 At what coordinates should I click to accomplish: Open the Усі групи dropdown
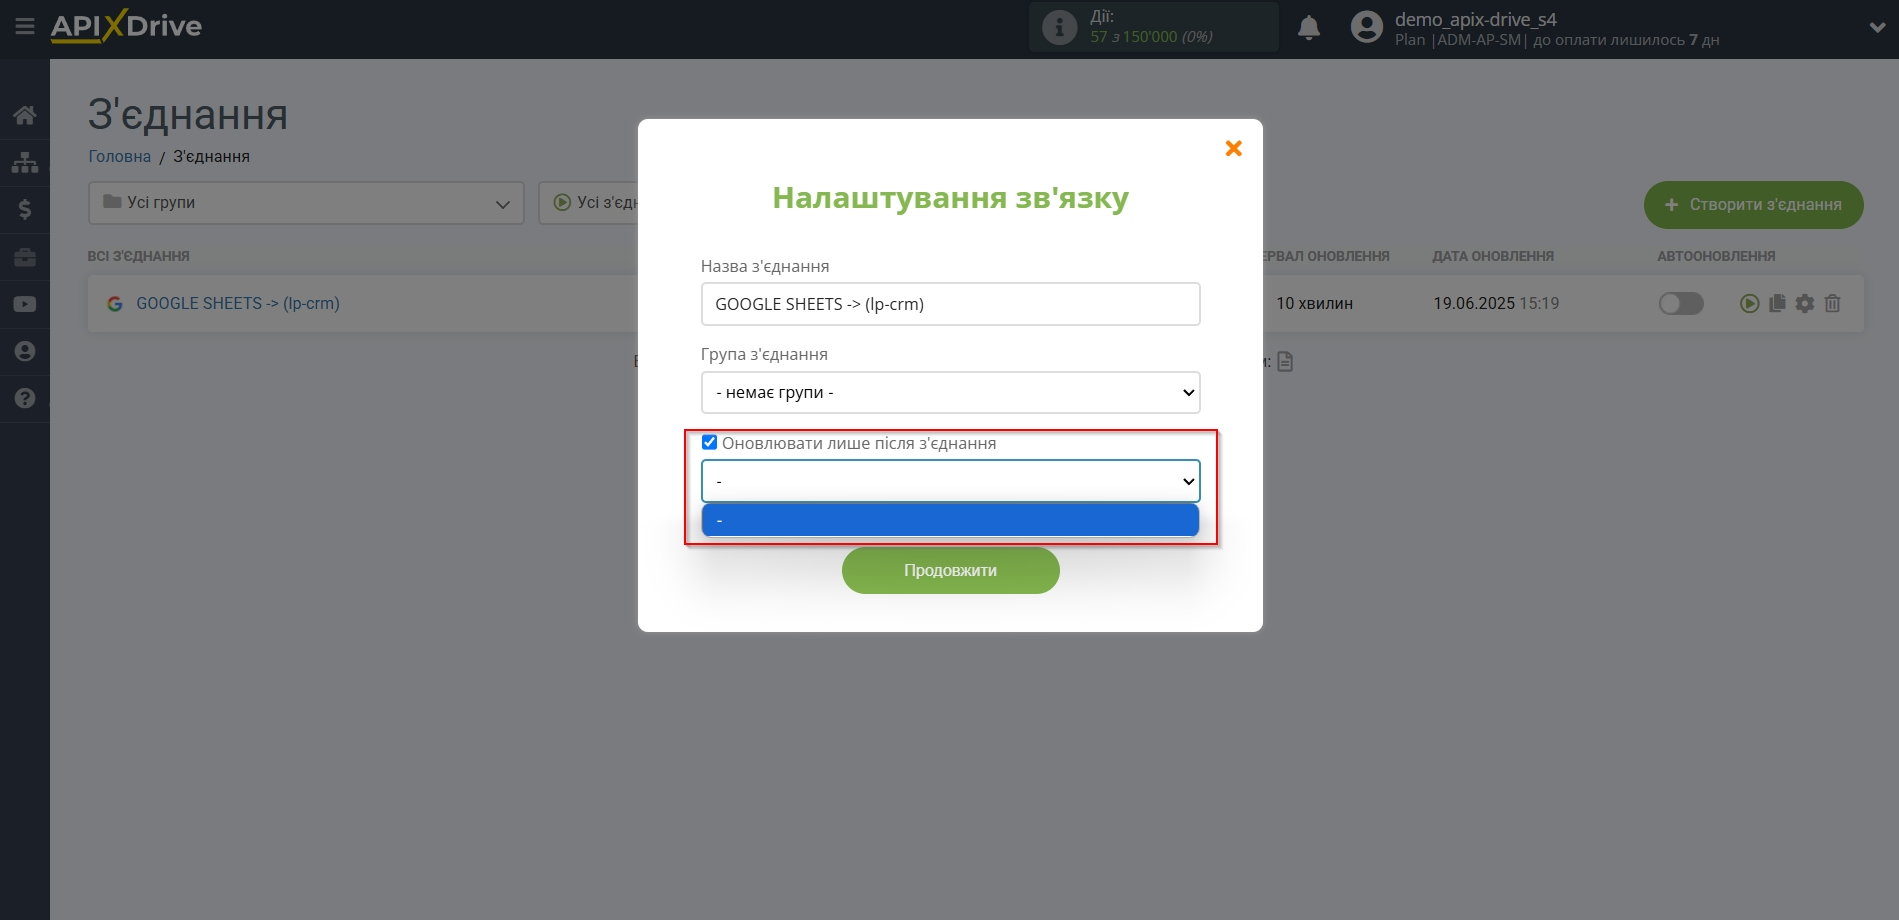(x=306, y=203)
